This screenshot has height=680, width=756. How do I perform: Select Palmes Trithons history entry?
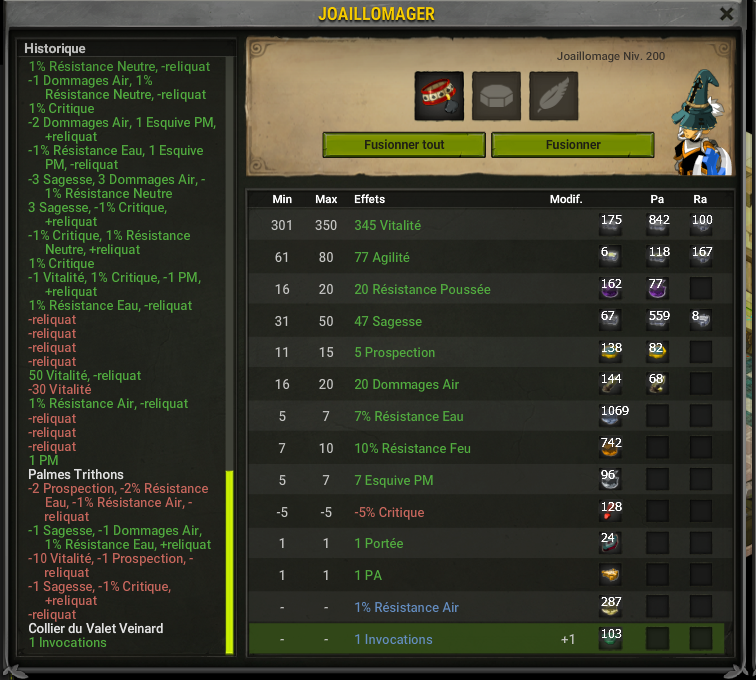coord(76,475)
